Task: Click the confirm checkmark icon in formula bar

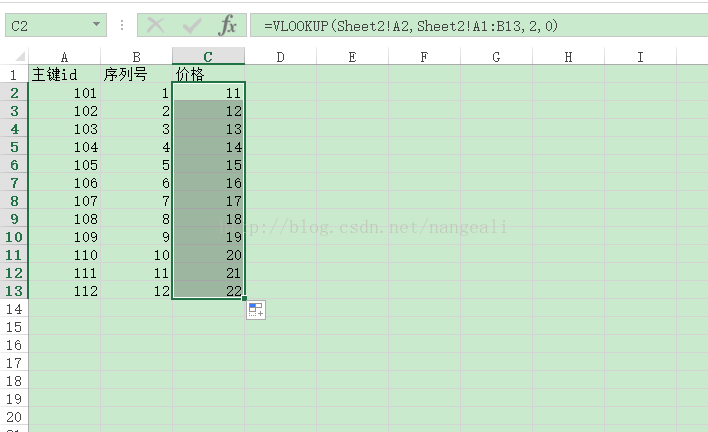Action: [191, 25]
